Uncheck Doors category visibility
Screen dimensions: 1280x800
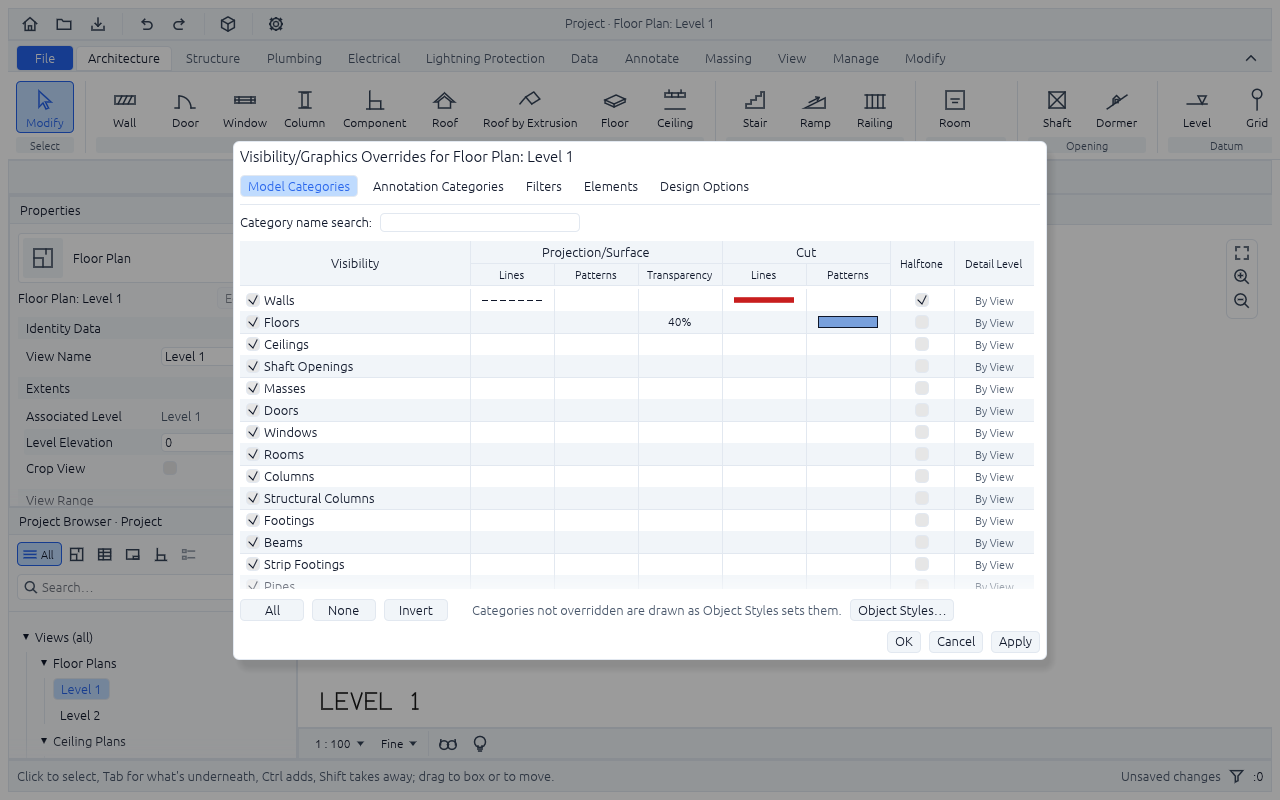pos(253,410)
